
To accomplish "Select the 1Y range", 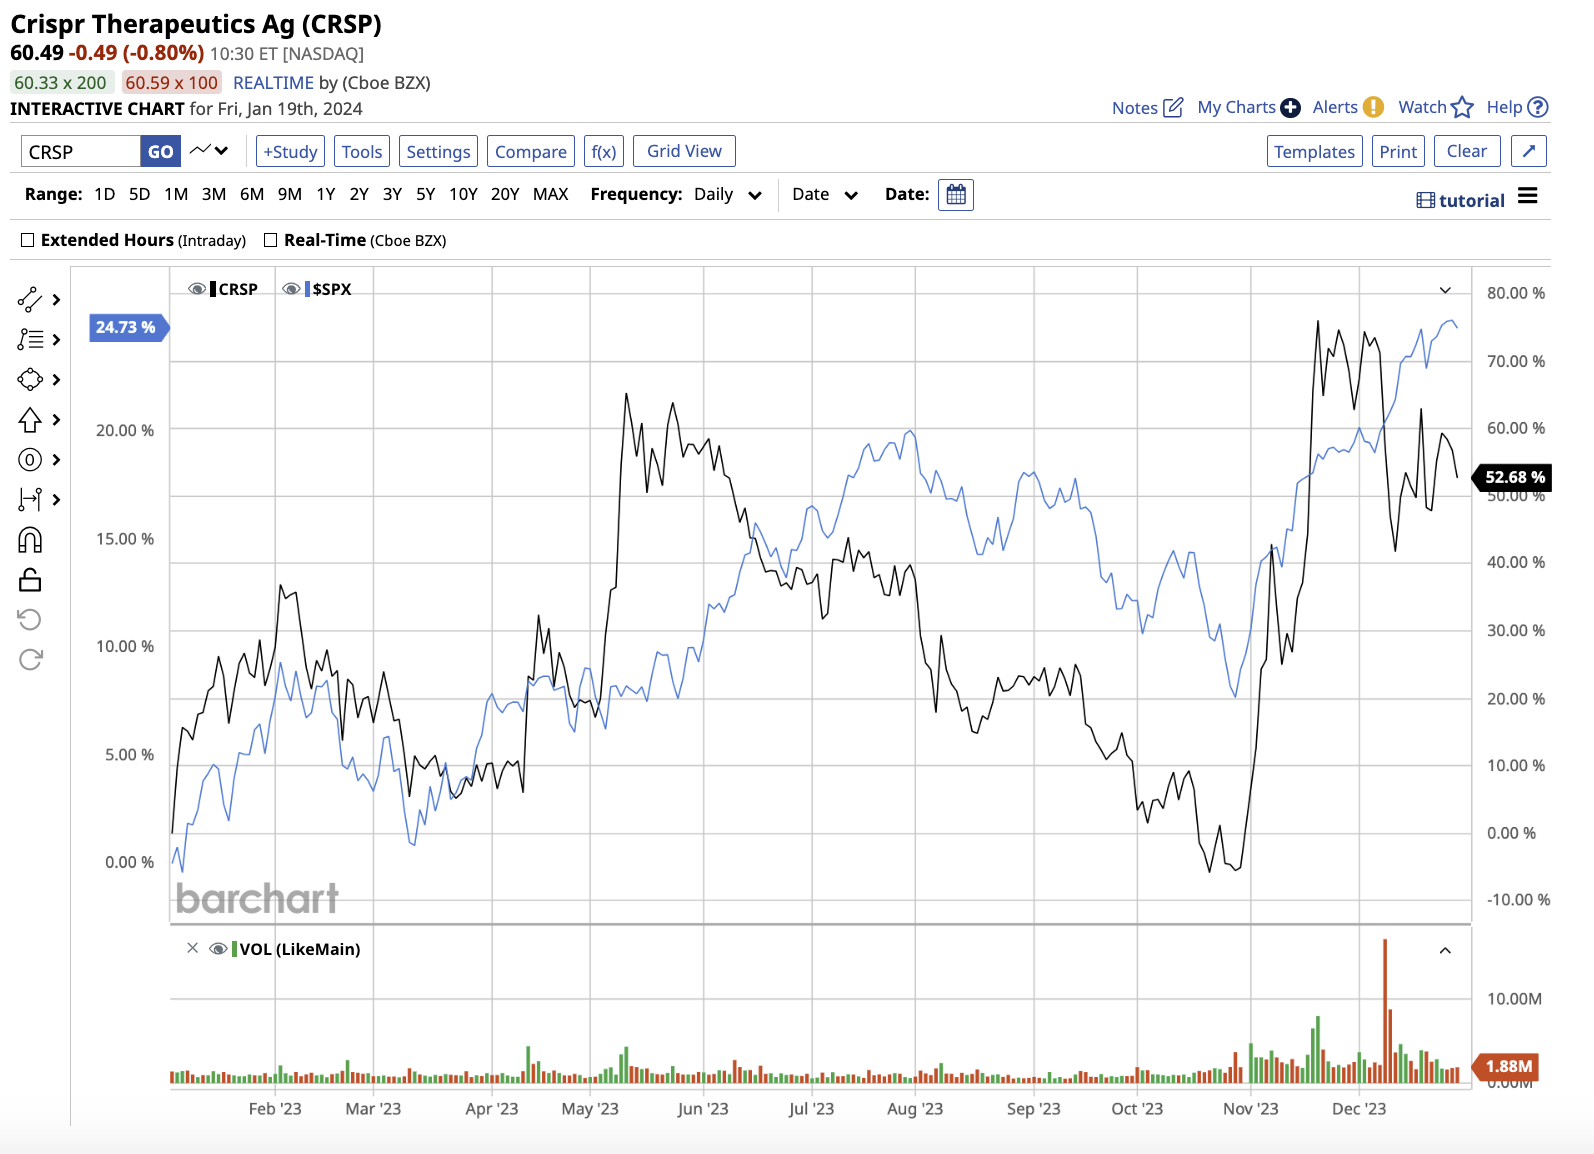I will click(x=326, y=194).
